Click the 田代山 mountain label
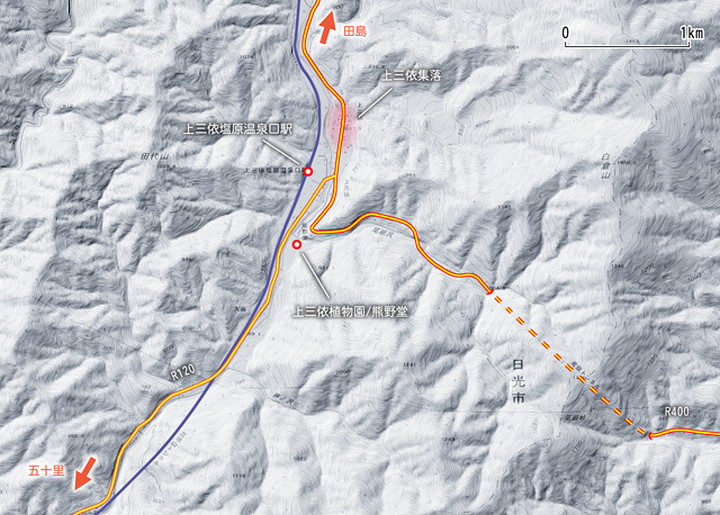This screenshot has width=720, height=515. click(155, 157)
